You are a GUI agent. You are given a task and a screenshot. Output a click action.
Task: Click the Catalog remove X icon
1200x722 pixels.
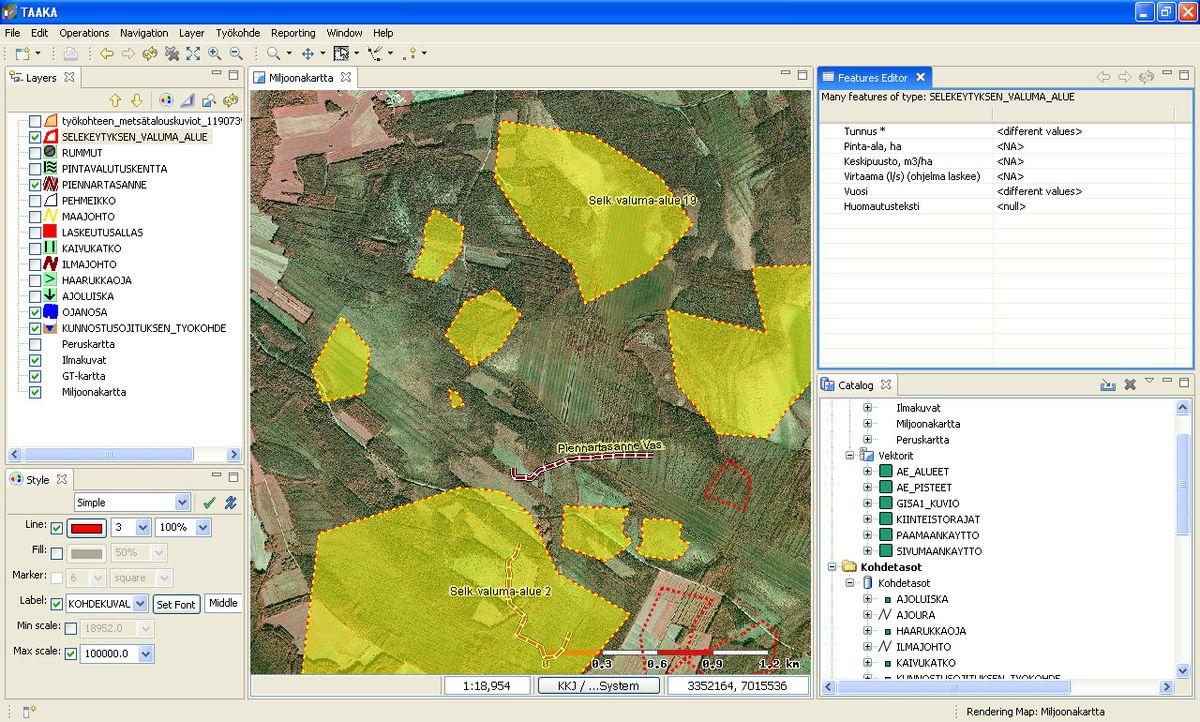click(x=1130, y=385)
